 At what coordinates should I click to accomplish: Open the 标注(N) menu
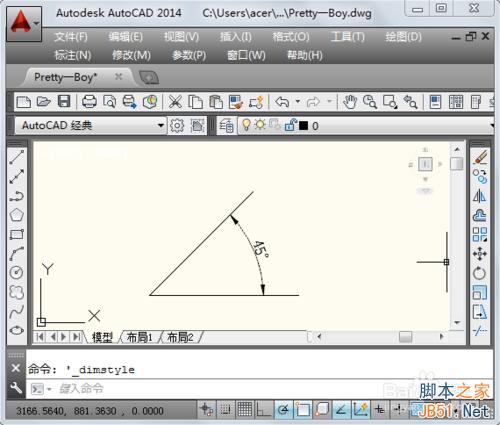[x=73, y=55]
